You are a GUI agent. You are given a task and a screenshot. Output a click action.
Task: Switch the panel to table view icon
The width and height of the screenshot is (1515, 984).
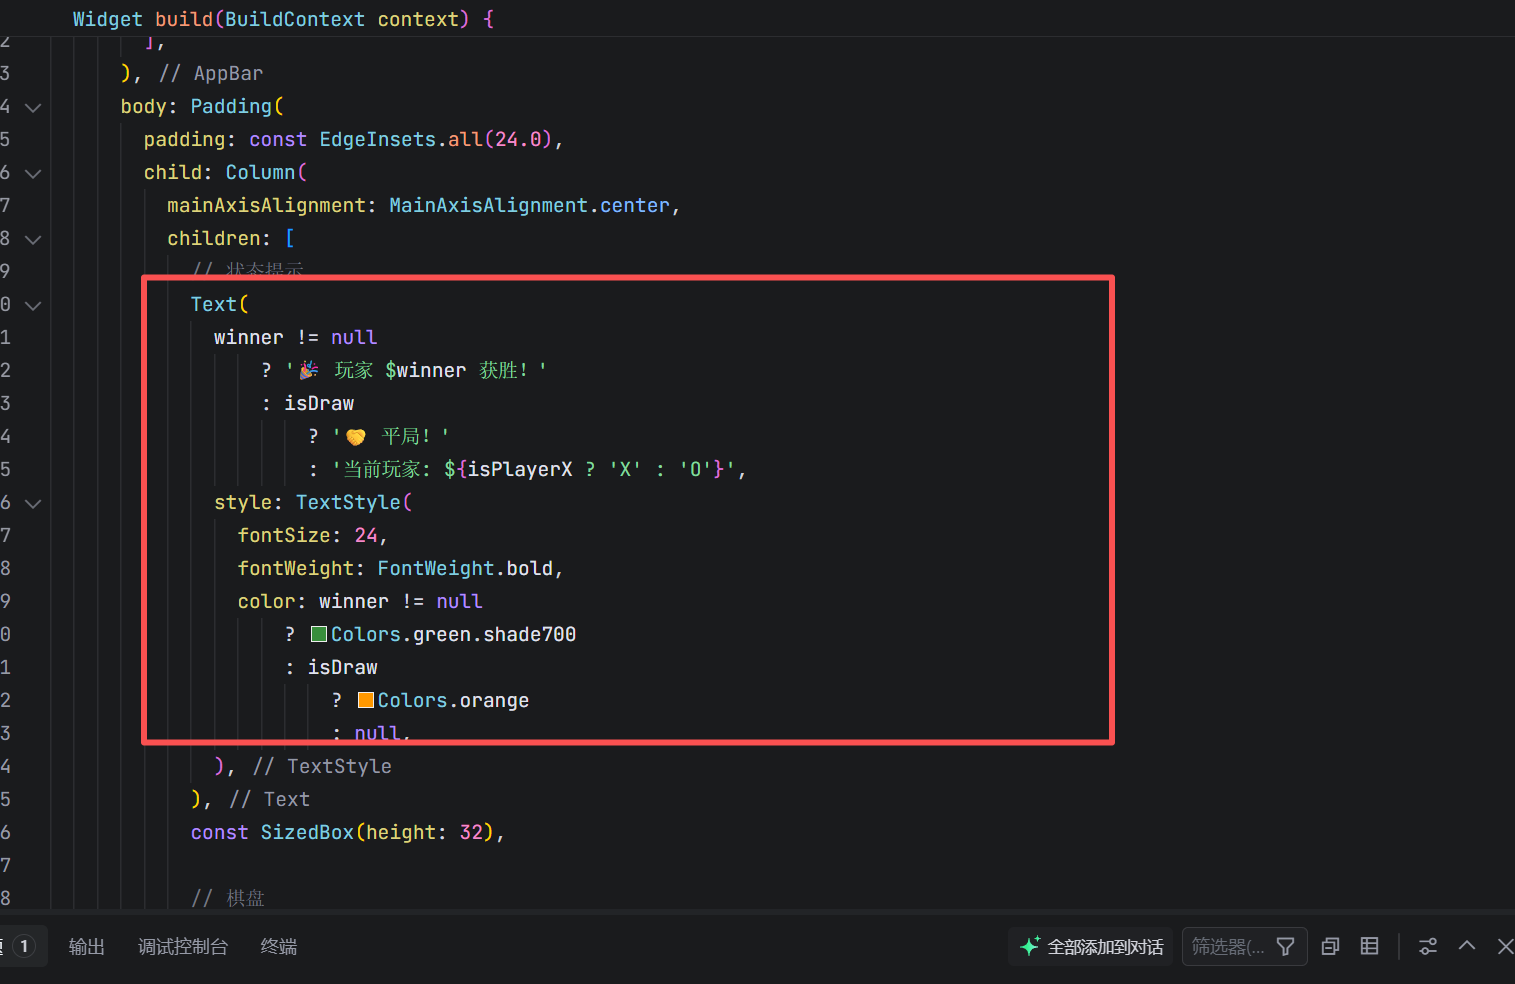pyautogui.click(x=1369, y=946)
